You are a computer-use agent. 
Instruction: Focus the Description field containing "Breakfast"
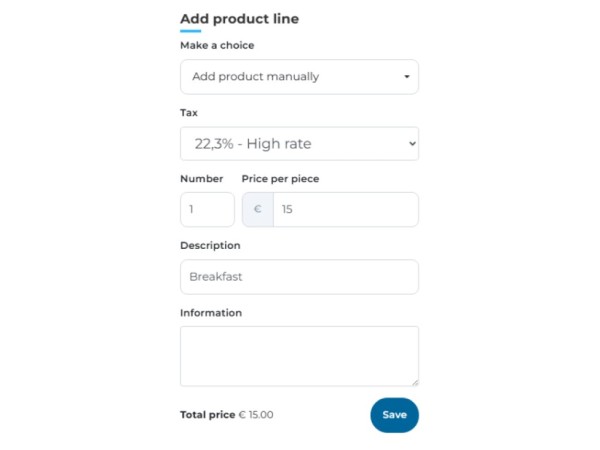coord(299,277)
